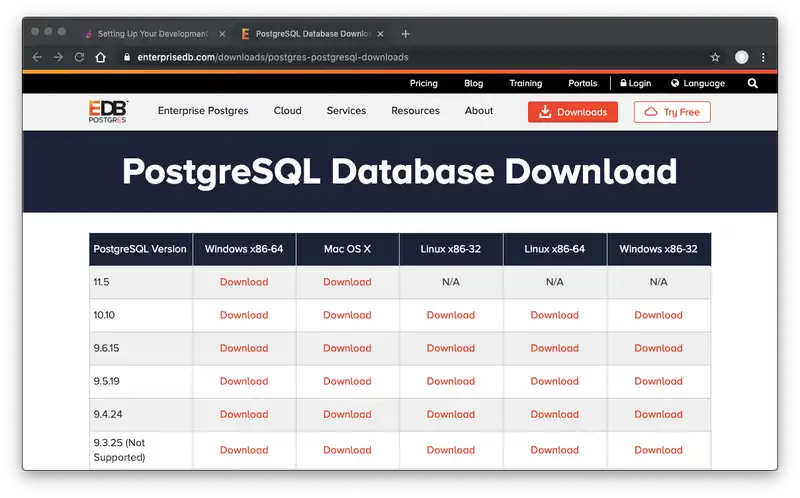Expand the Enterprise Postgres menu
Screen dimensions: 800x498
click(204, 111)
